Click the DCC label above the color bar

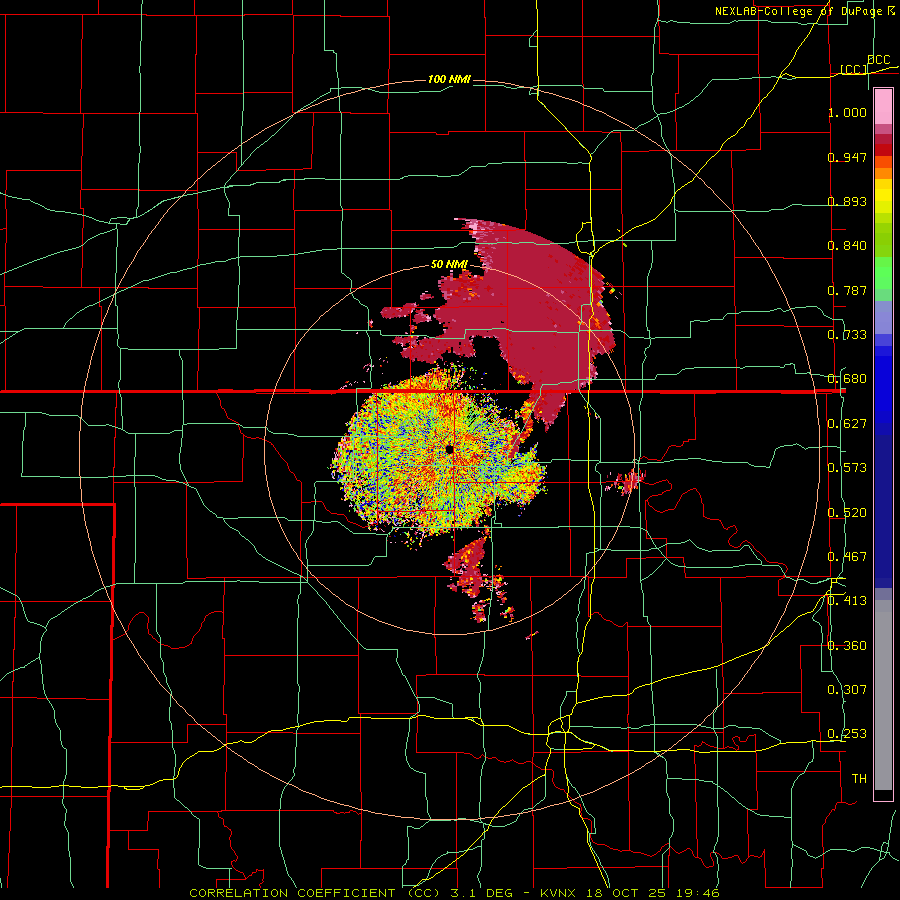click(879, 60)
